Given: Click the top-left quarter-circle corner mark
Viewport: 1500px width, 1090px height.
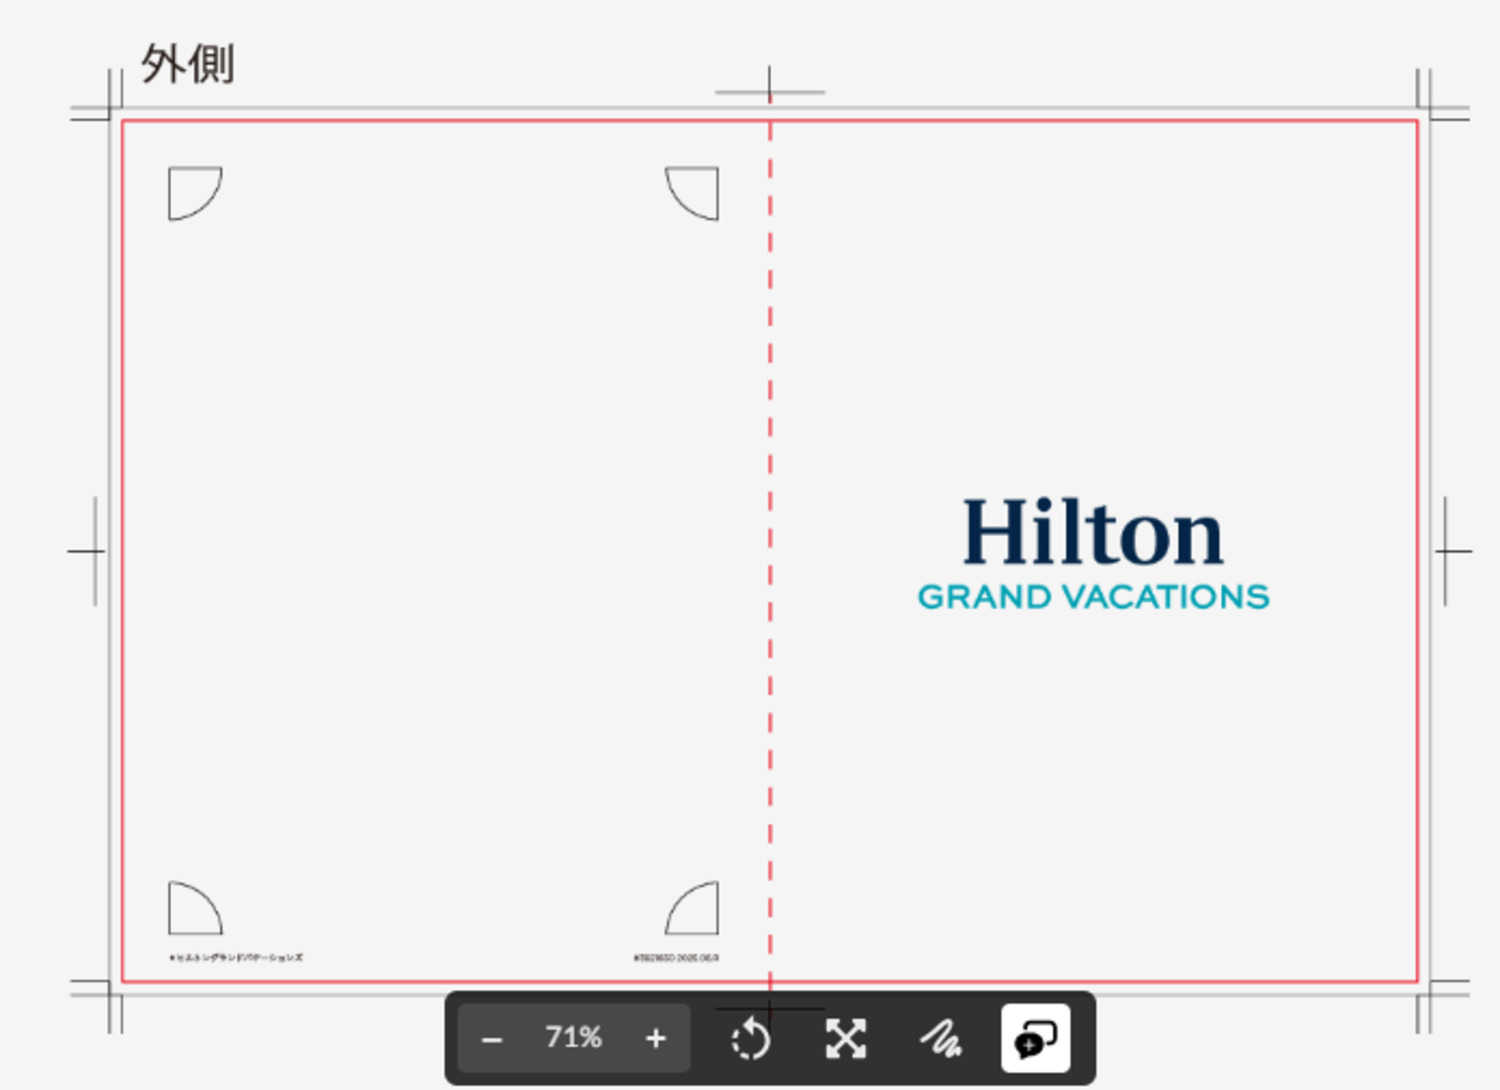Looking at the screenshot, I should (195, 193).
